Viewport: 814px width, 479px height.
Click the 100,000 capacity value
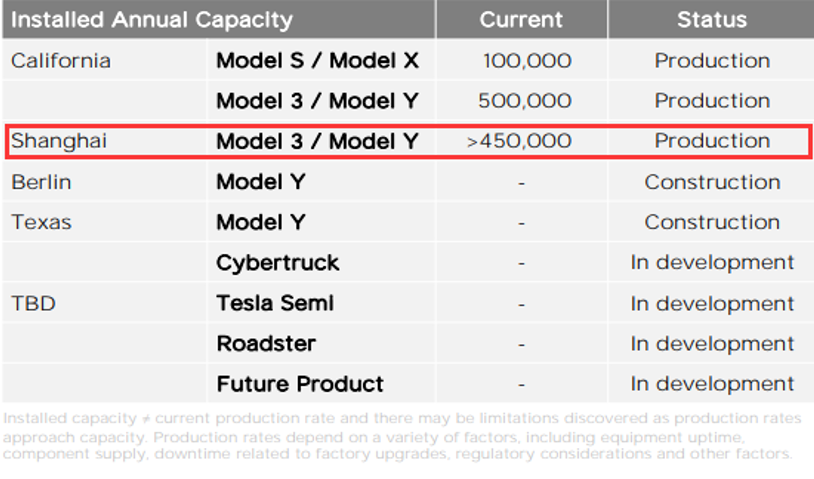(x=527, y=61)
